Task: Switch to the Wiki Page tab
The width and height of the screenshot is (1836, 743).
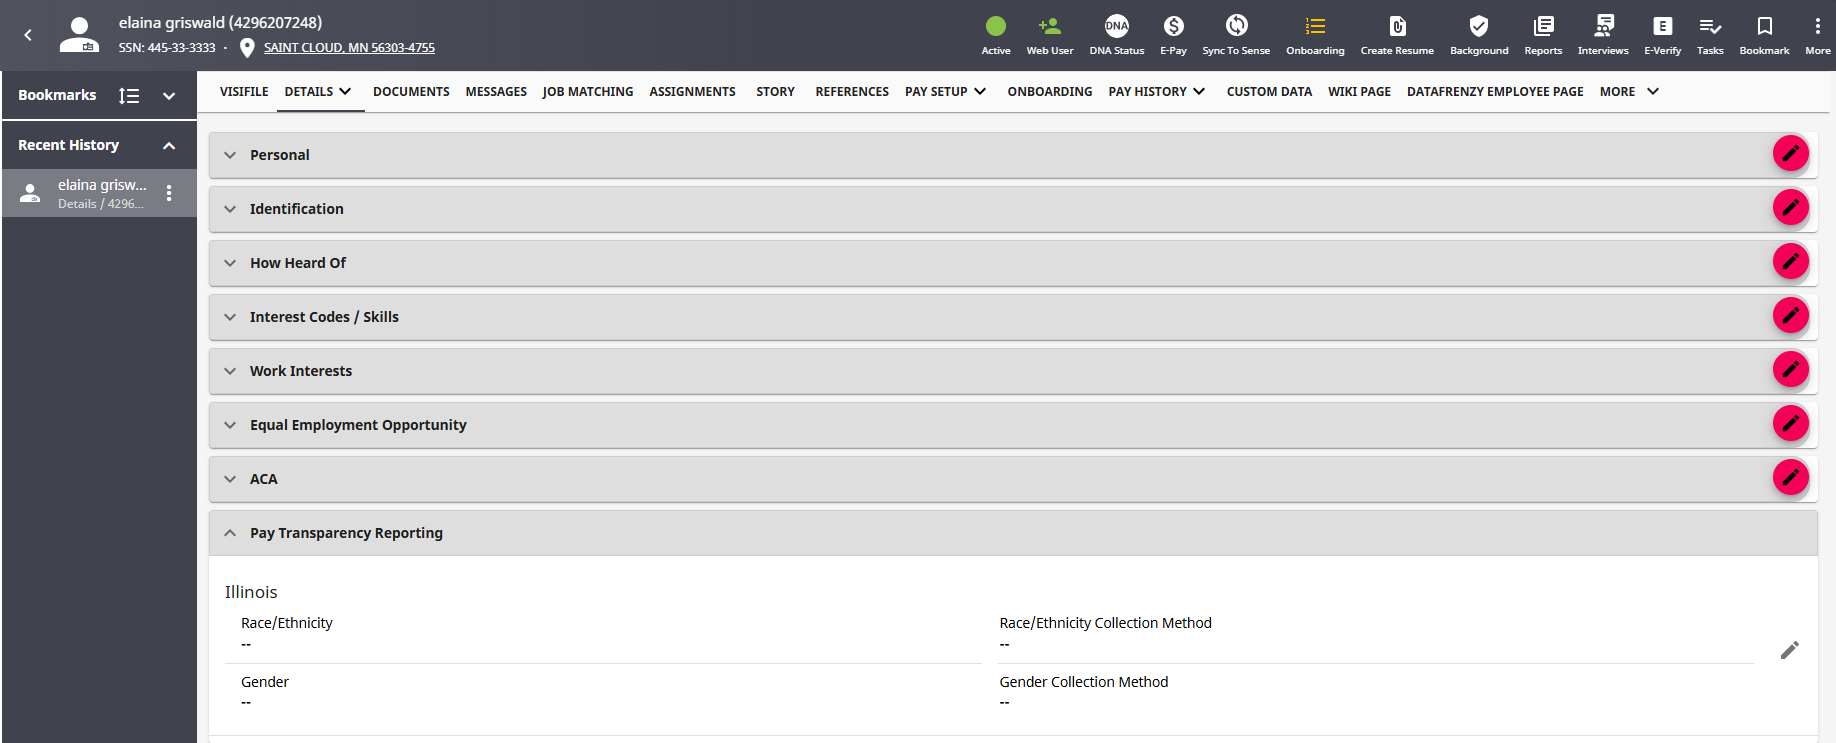Action: pos(1359,92)
